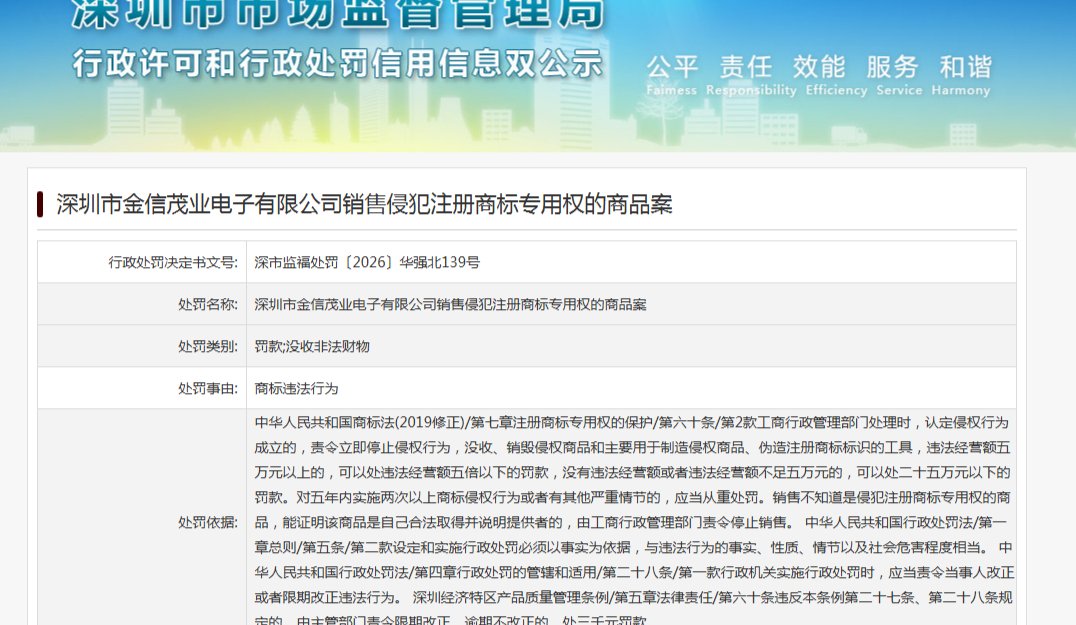Click the 处罚名称 value cell text
Image resolution: width=1076 pixels, height=625 pixels.
450,304
